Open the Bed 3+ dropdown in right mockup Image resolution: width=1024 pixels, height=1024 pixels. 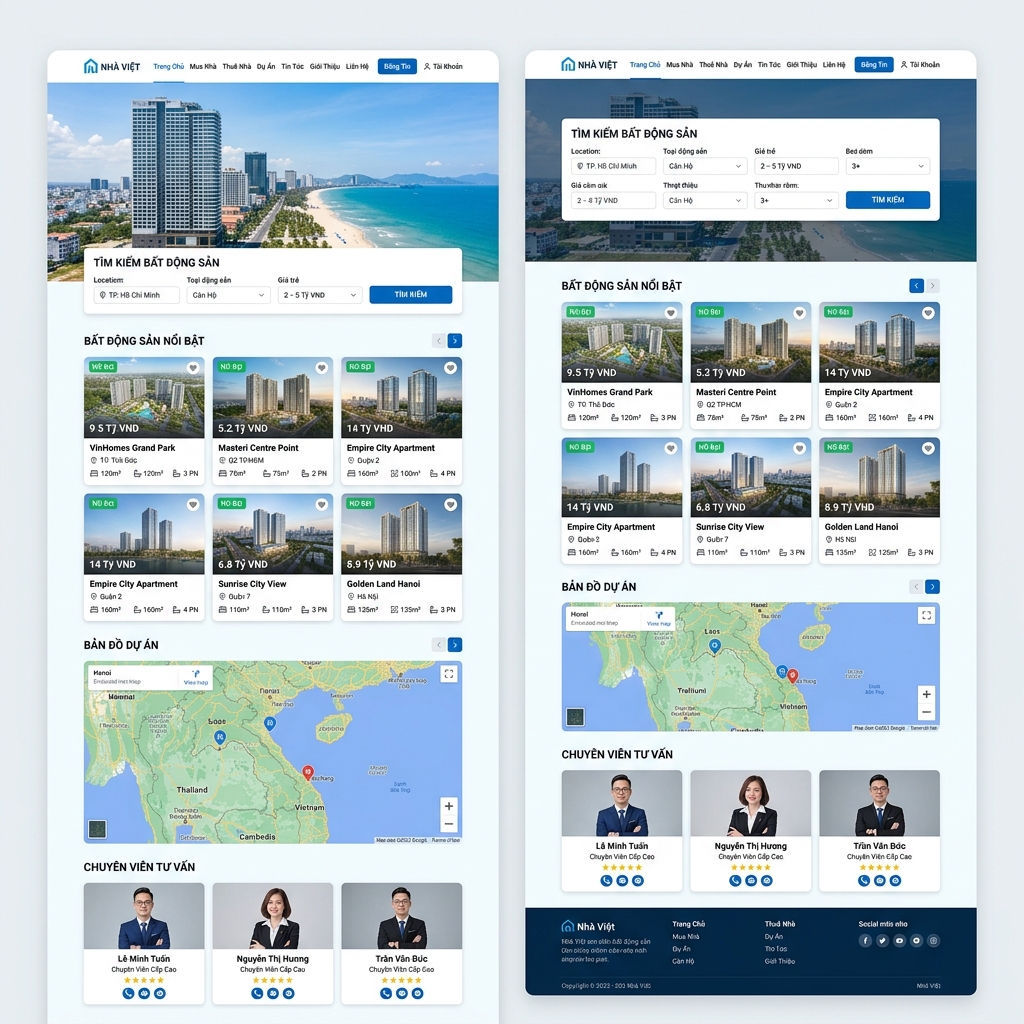coord(888,166)
